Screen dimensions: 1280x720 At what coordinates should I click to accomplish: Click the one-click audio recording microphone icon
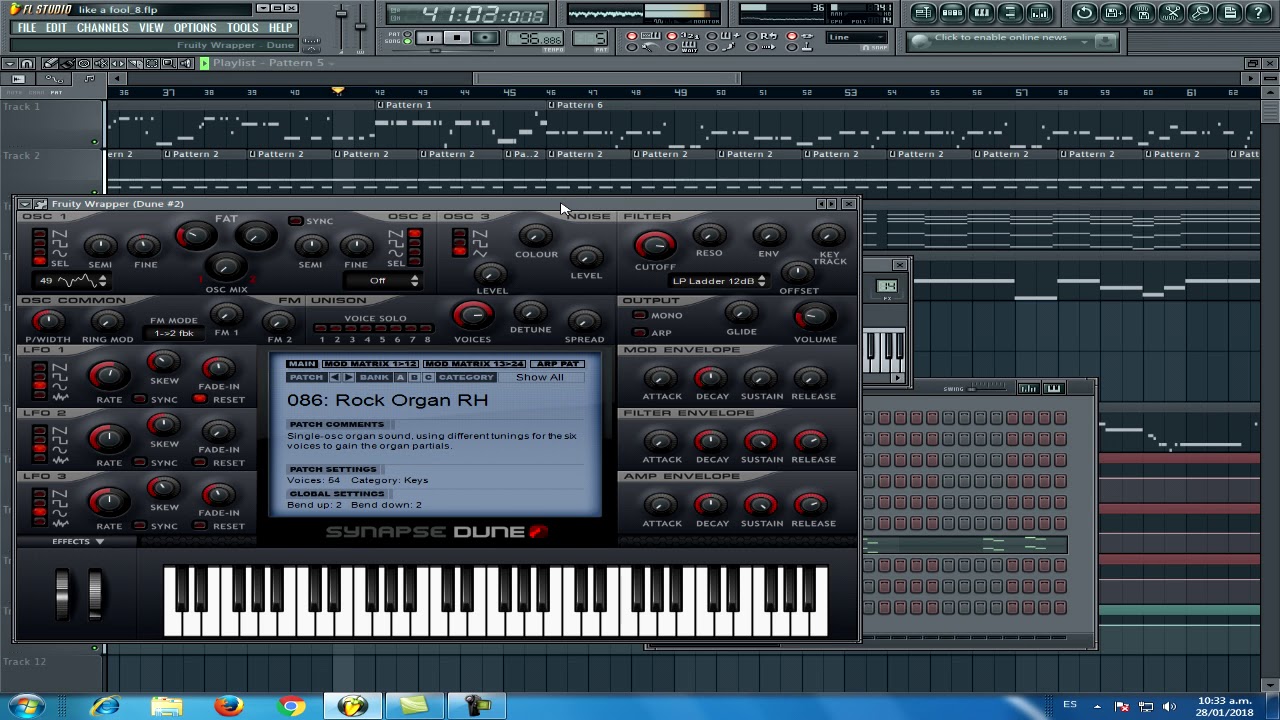1200,13
